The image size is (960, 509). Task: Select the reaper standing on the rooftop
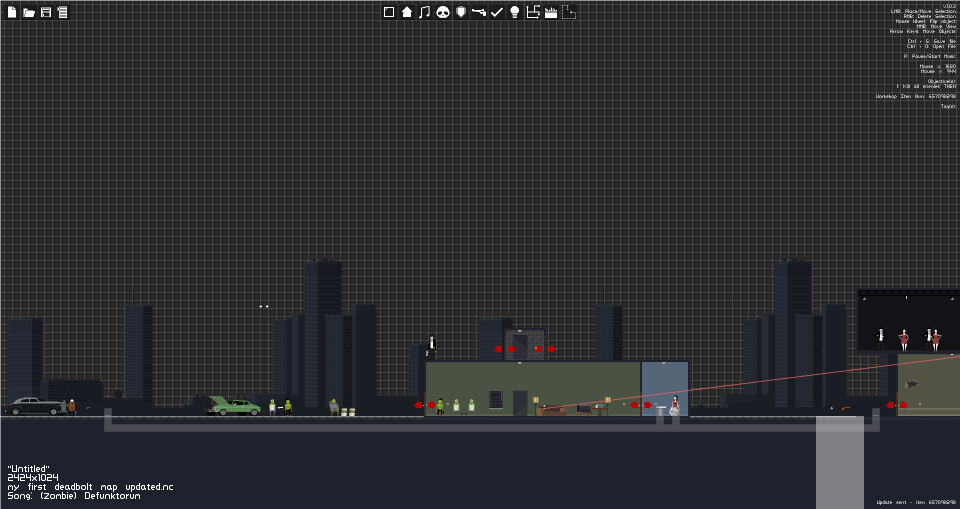(x=432, y=347)
